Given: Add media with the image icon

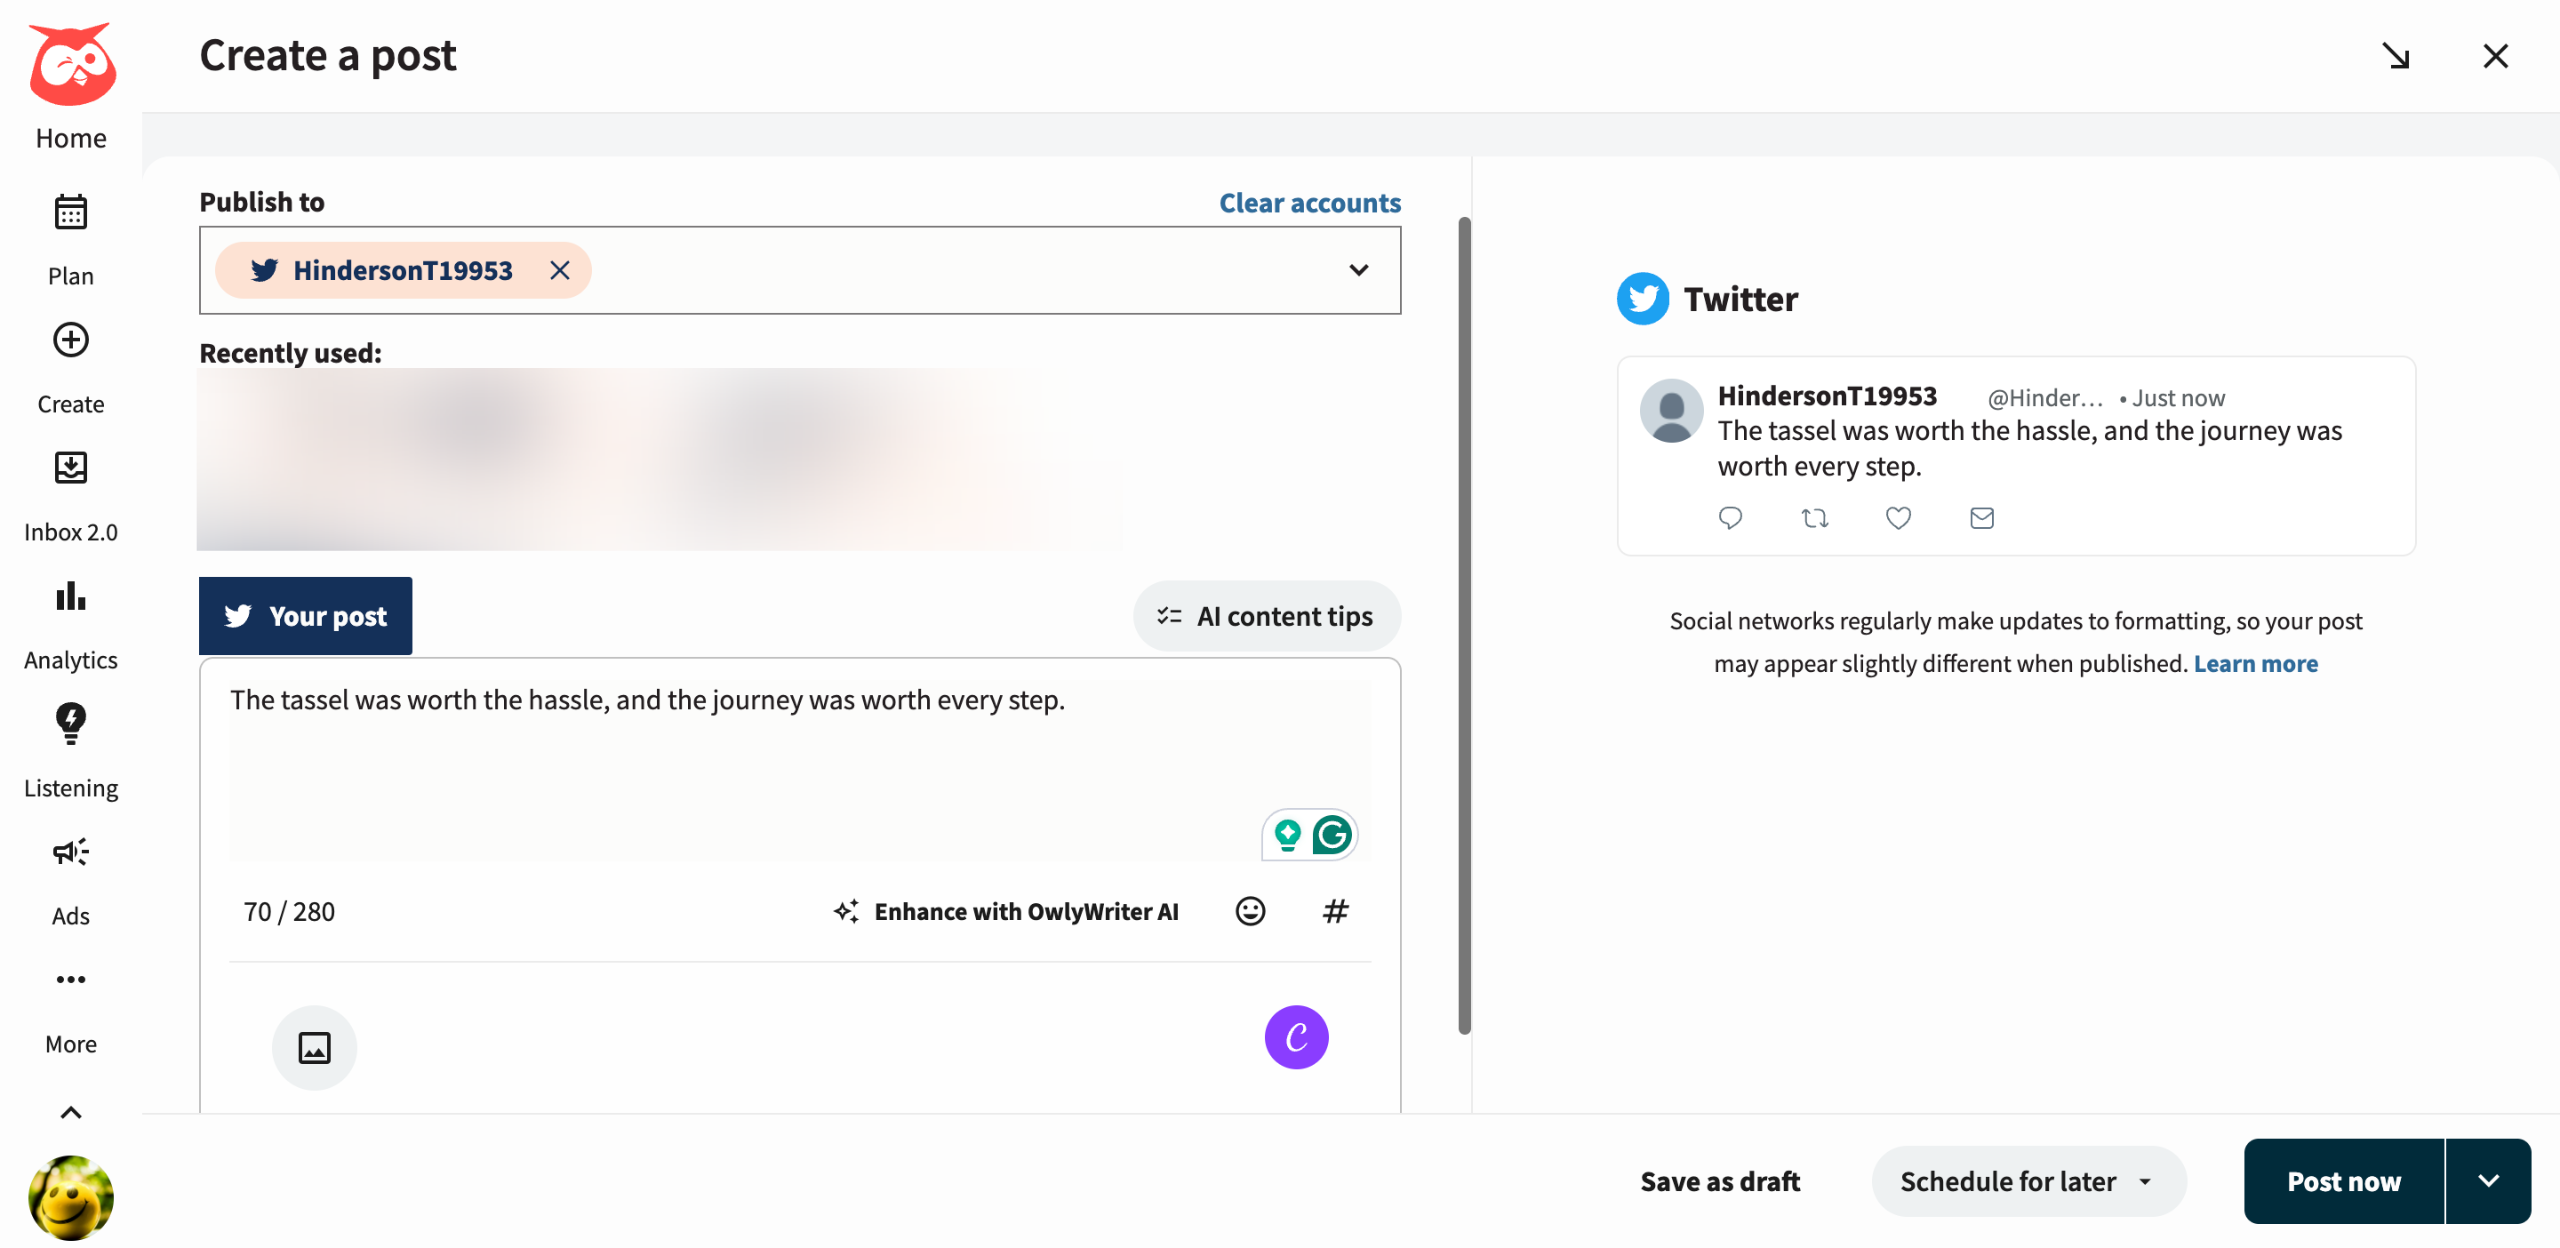Looking at the screenshot, I should pyautogui.click(x=314, y=1047).
